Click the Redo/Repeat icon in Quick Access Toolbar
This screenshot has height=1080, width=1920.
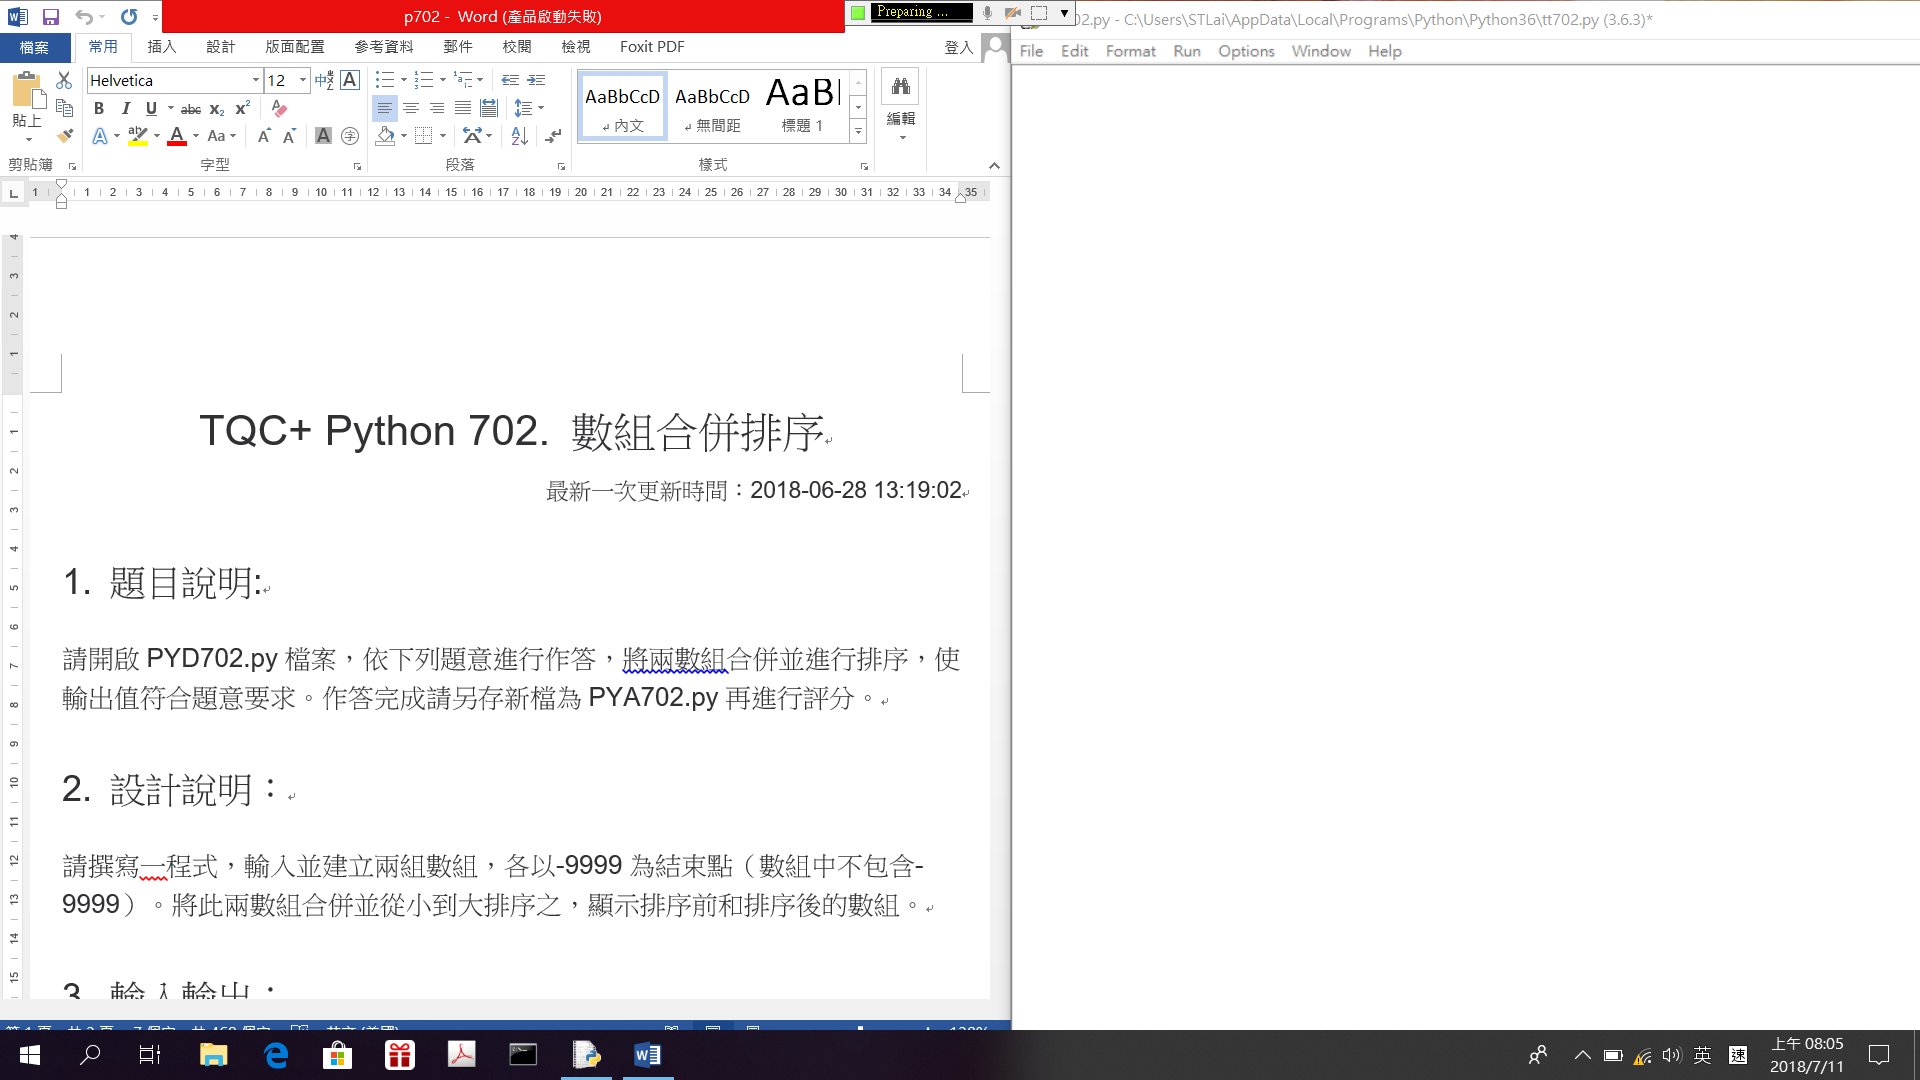click(x=129, y=16)
